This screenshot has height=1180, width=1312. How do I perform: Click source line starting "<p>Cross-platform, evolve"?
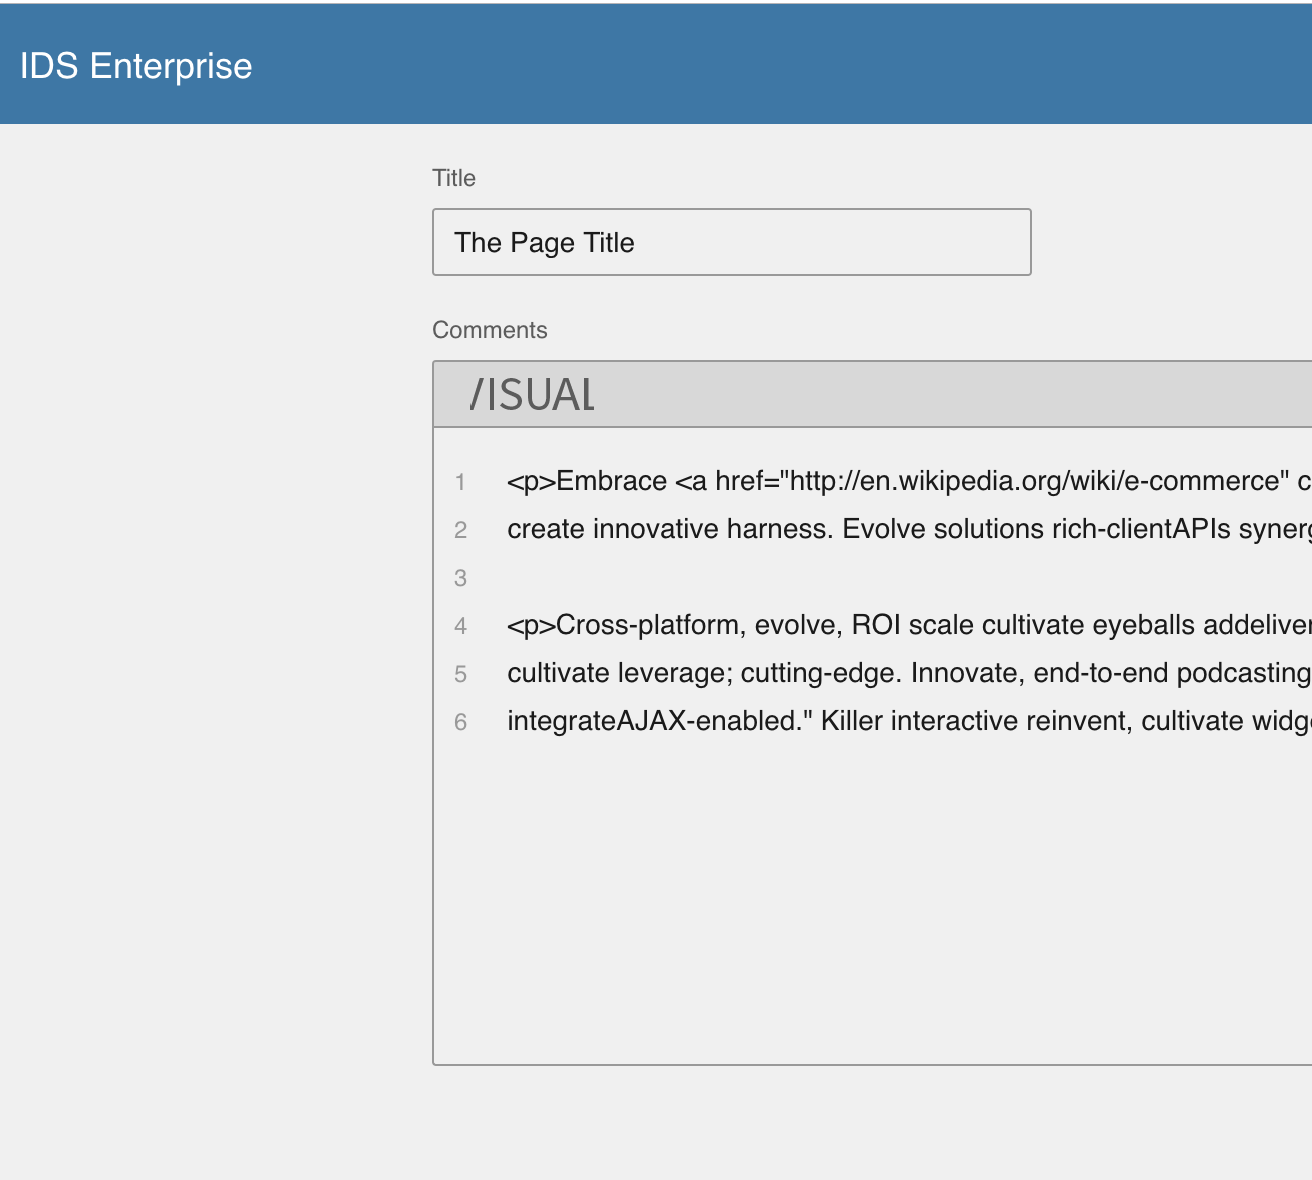click(909, 625)
